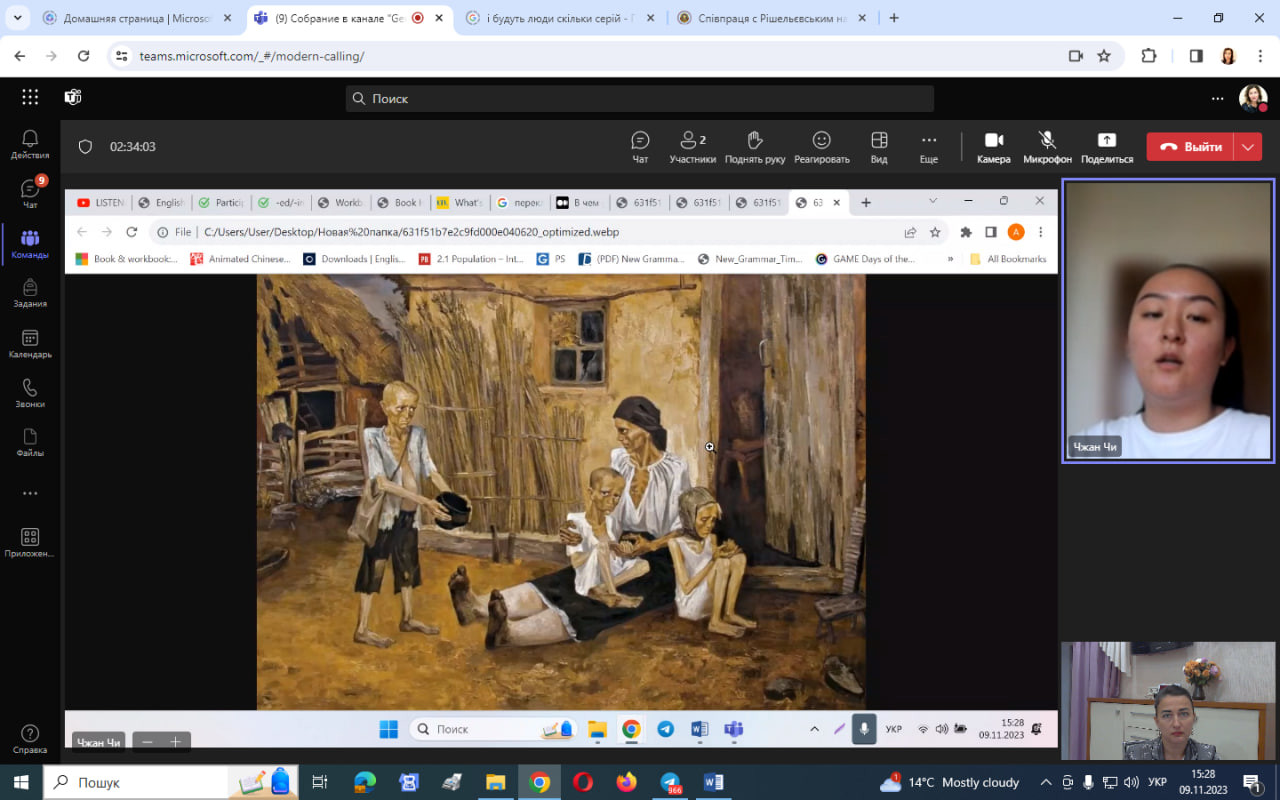The image size is (1280, 800).
Task: Show the Участники participants list
Action: 693,147
